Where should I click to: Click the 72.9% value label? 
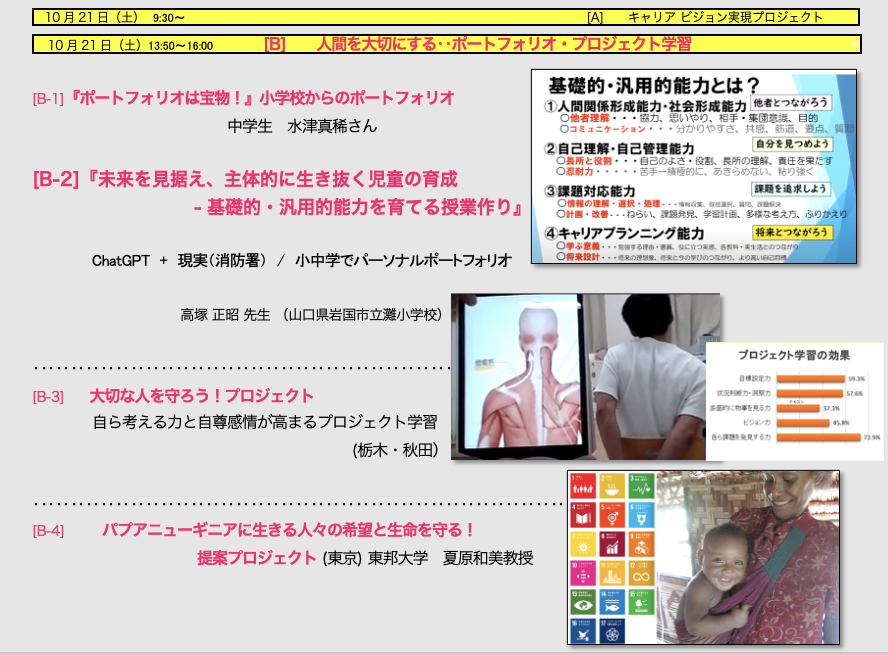coord(872,438)
